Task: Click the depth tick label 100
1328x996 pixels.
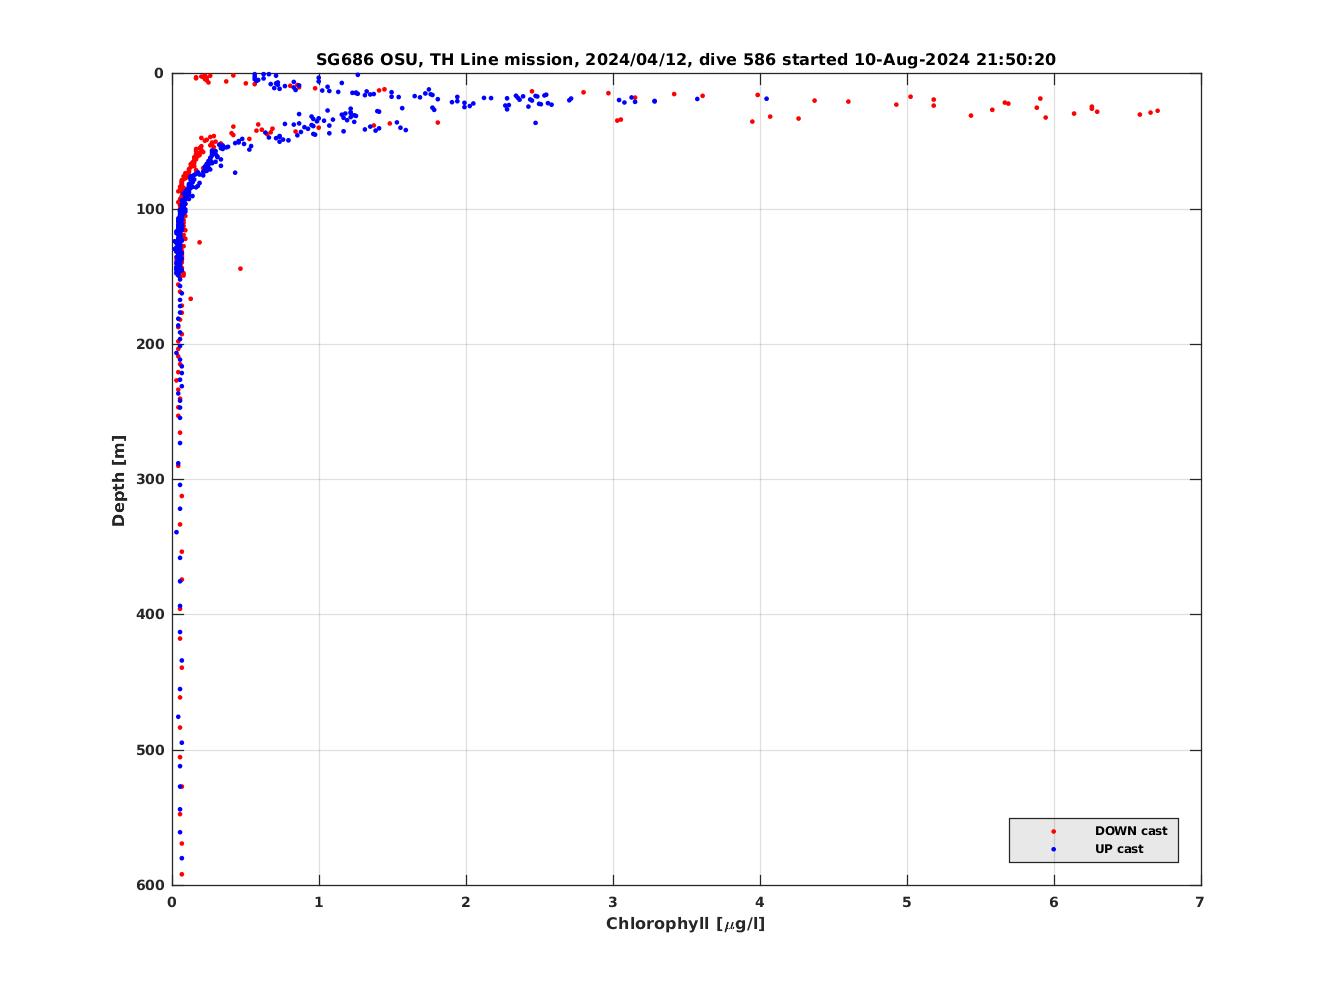Action: (150, 209)
